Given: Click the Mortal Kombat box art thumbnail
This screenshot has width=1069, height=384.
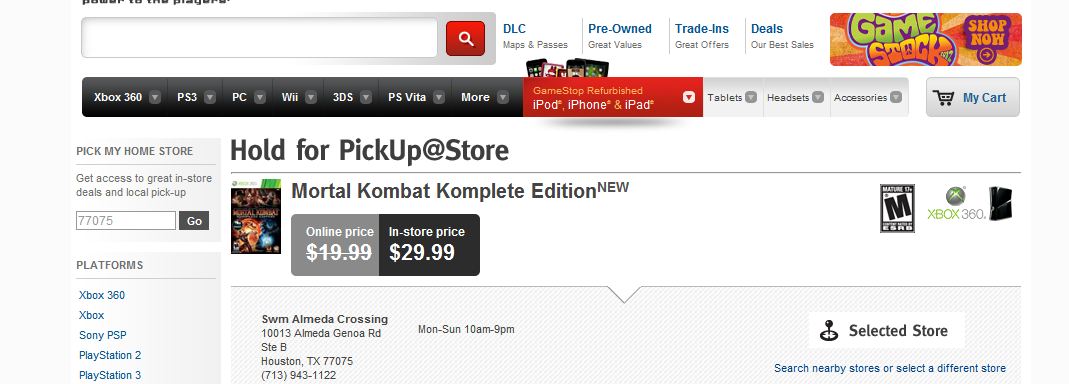Looking at the screenshot, I should pos(256,216).
